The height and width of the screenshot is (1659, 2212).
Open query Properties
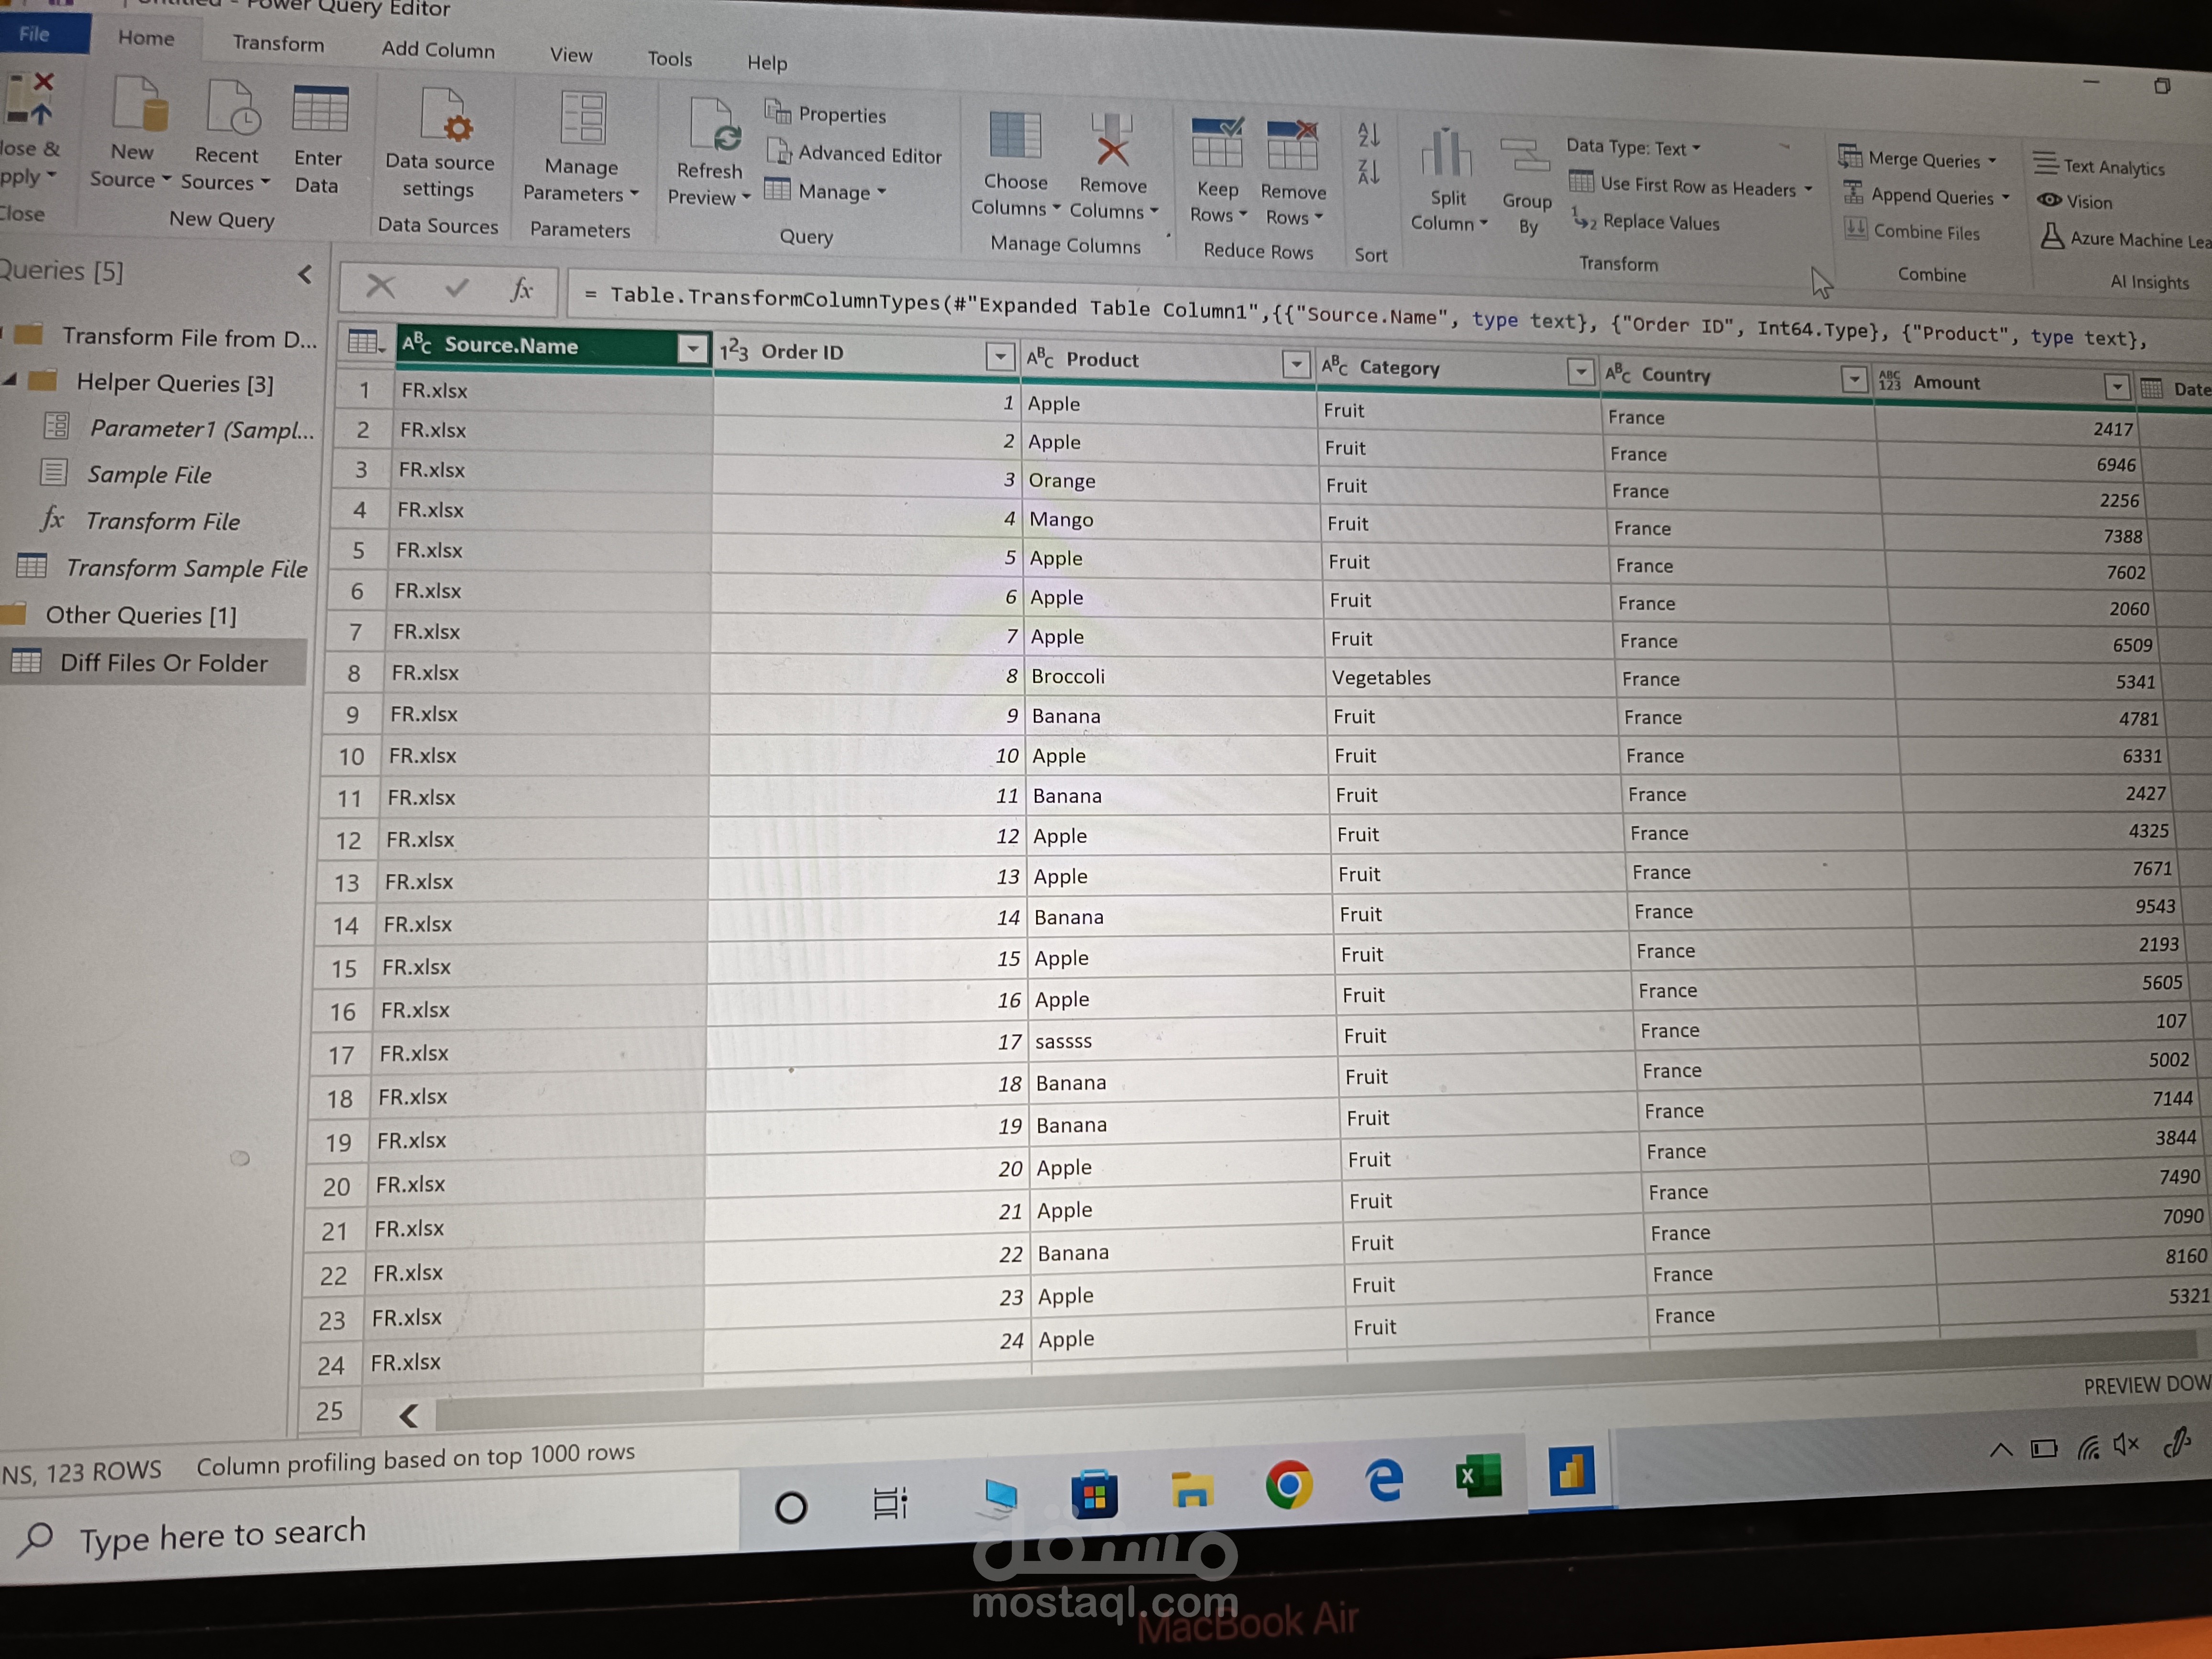(x=825, y=113)
